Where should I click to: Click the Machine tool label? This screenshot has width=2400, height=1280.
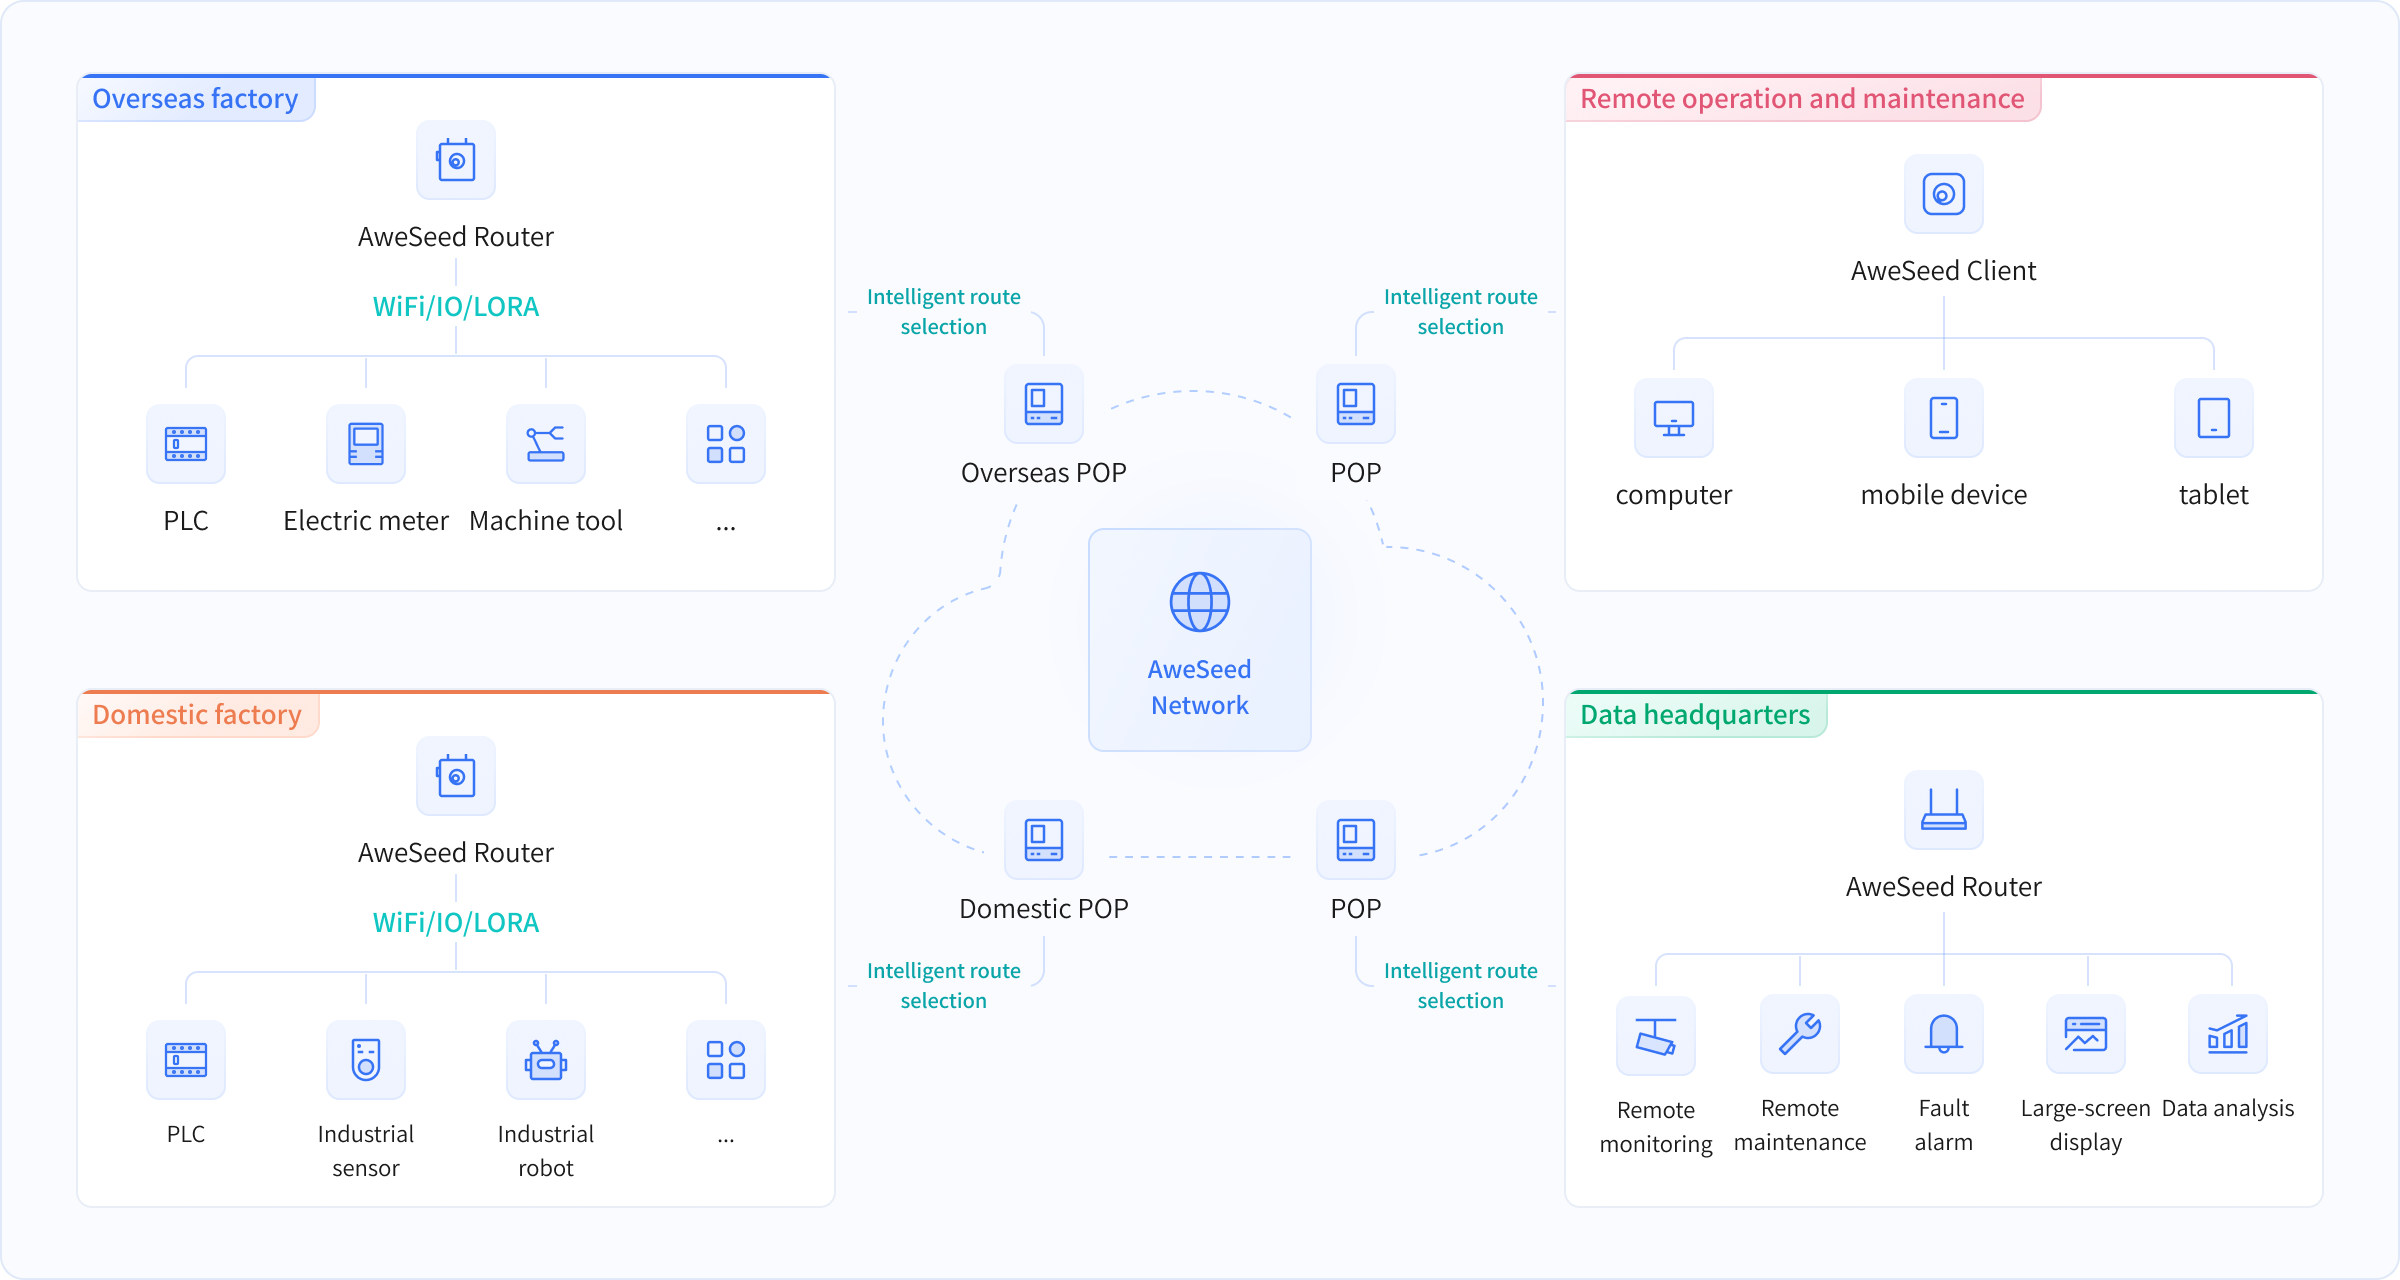point(546,521)
